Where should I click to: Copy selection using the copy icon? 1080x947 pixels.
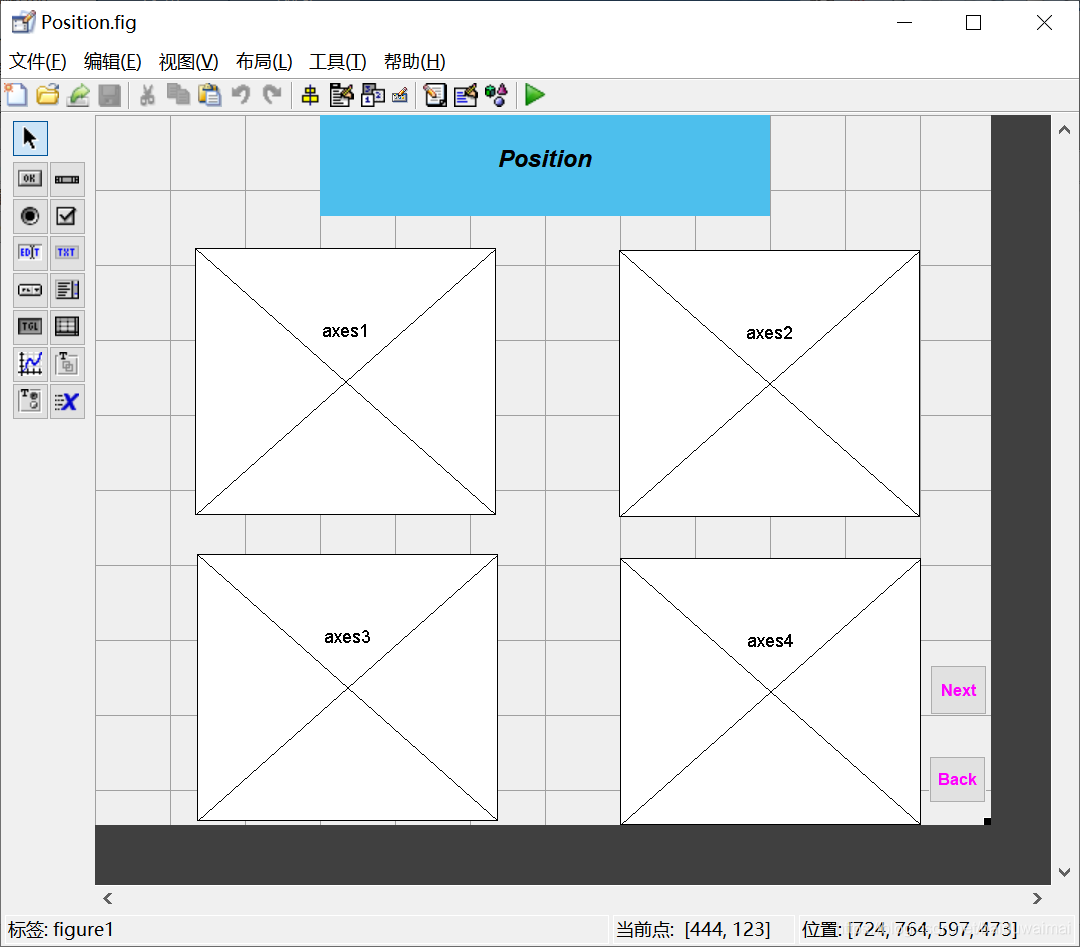tap(178, 95)
